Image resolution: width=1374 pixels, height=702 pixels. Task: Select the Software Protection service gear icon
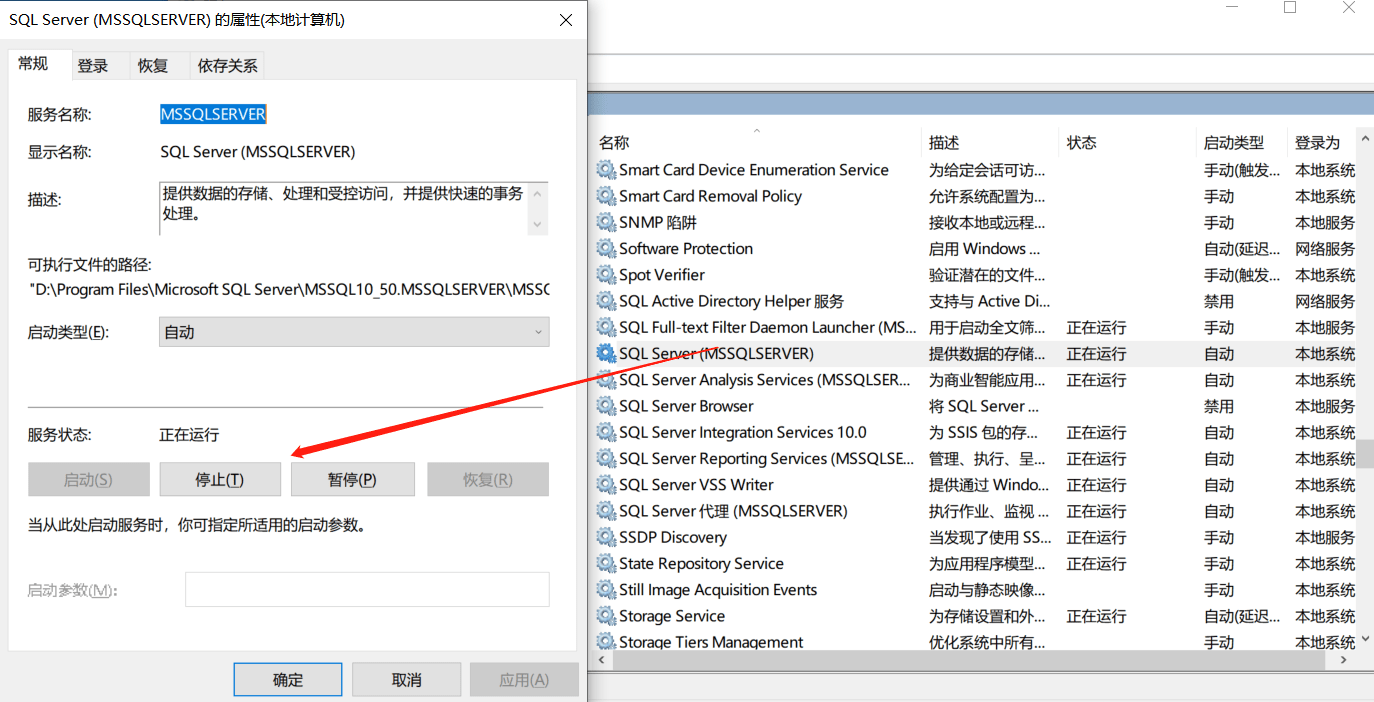606,248
